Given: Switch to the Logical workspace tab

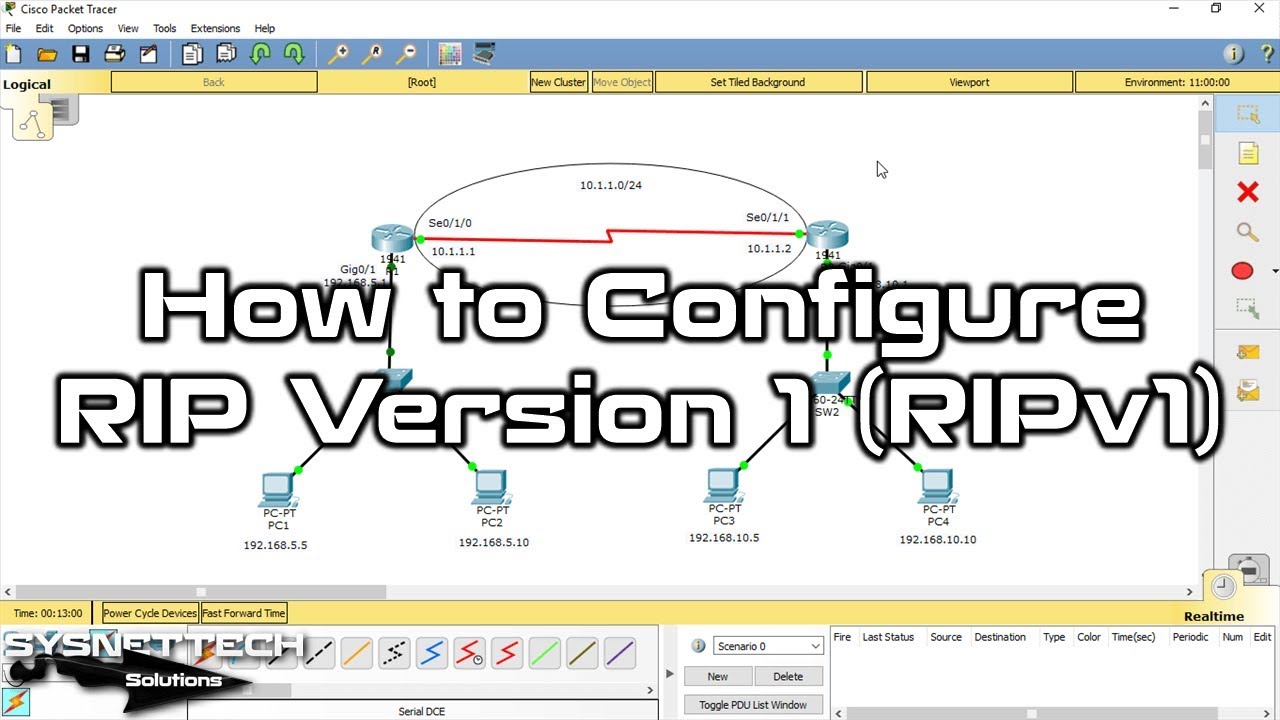Looking at the screenshot, I should pos(27,84).
